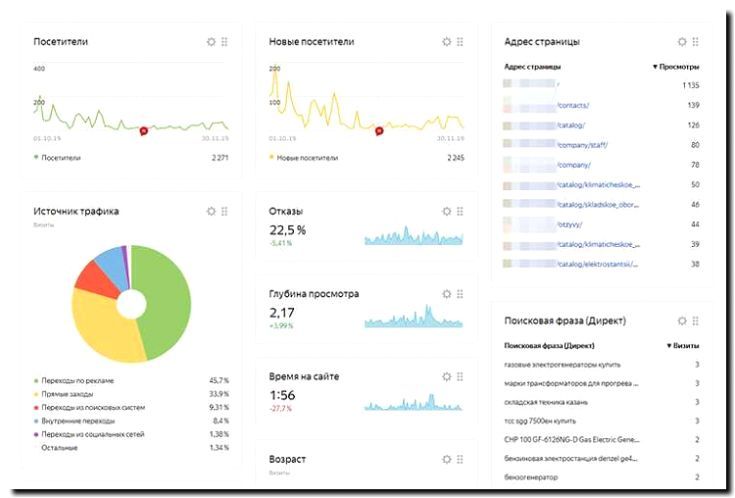The width and height of the screenshot is (735, 498).
Task: Click red marker on Посетители graph
Action: click(143, 130)
